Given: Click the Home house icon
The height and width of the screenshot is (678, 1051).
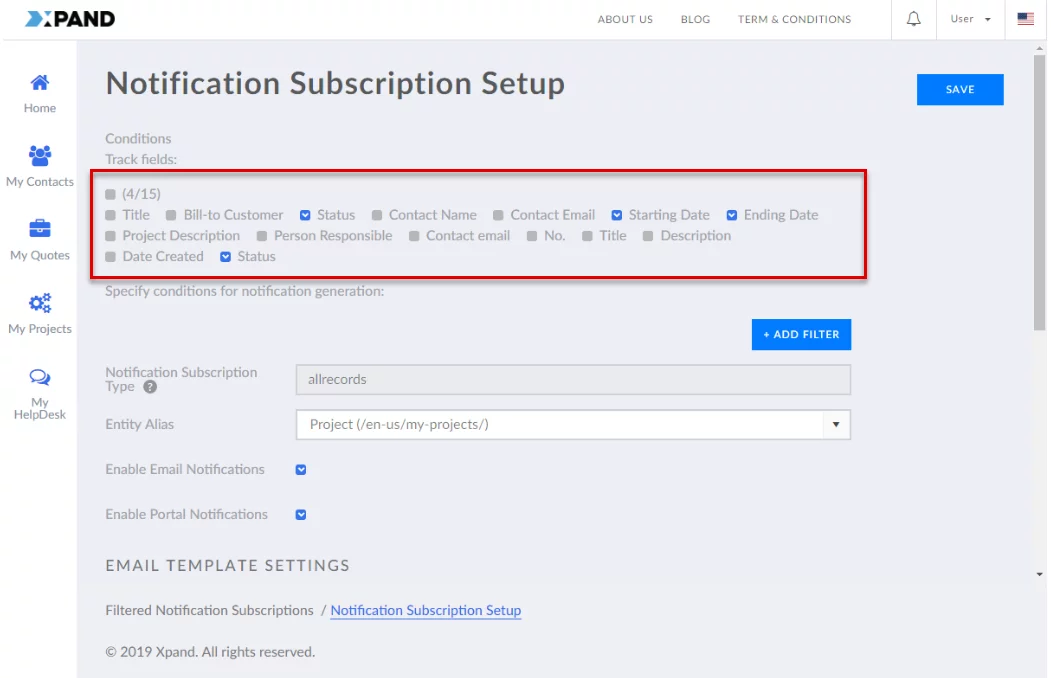Looking at the screenshot, I should click(40, 82).
